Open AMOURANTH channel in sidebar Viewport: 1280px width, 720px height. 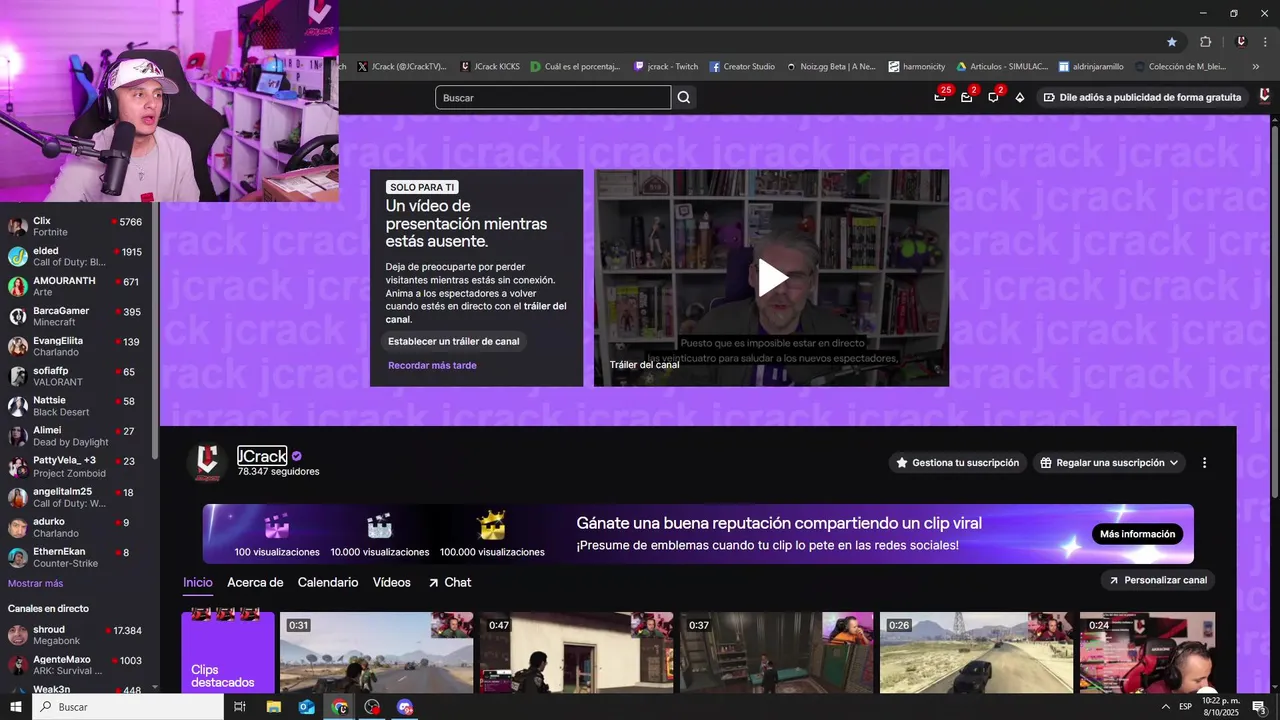click(x=76, y=286)
